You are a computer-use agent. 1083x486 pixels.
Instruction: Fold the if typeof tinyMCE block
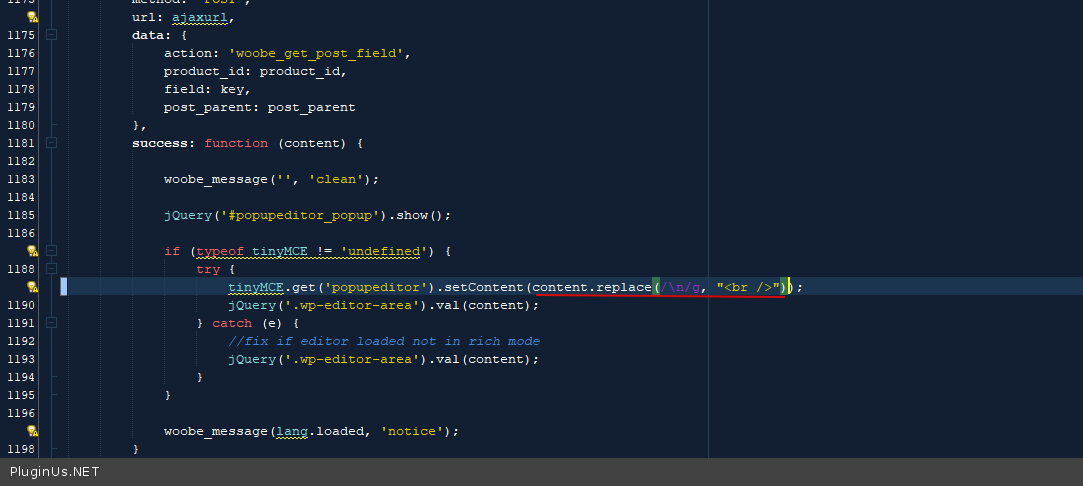(x=51, y=251)
